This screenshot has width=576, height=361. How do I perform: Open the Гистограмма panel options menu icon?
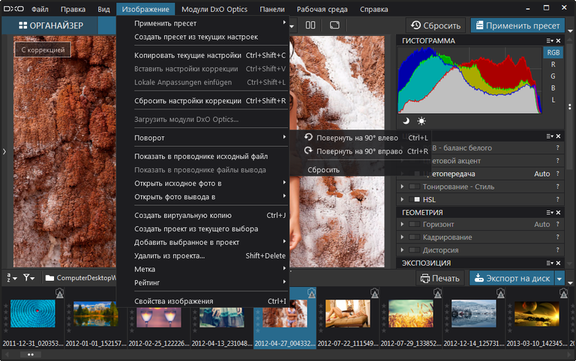550,41
